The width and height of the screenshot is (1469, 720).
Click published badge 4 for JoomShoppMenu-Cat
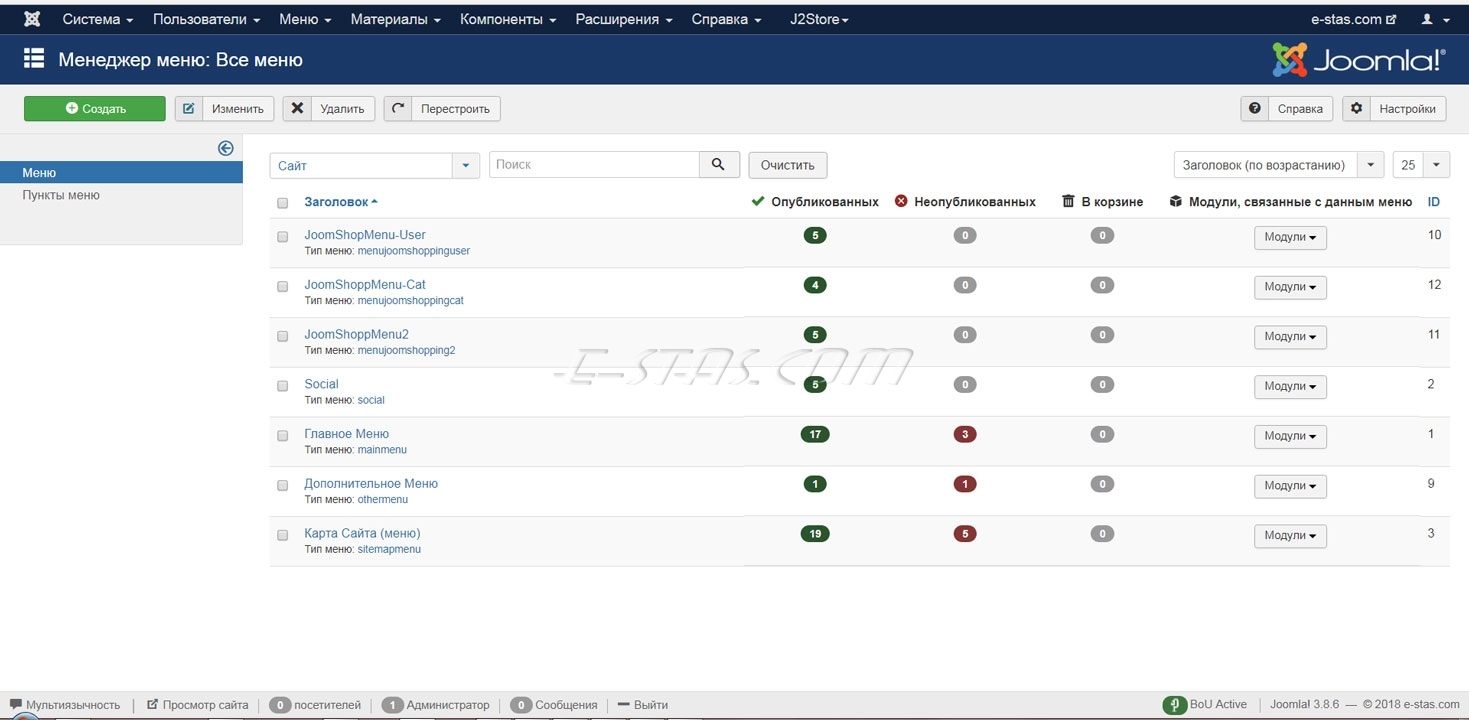click(815, 285)
